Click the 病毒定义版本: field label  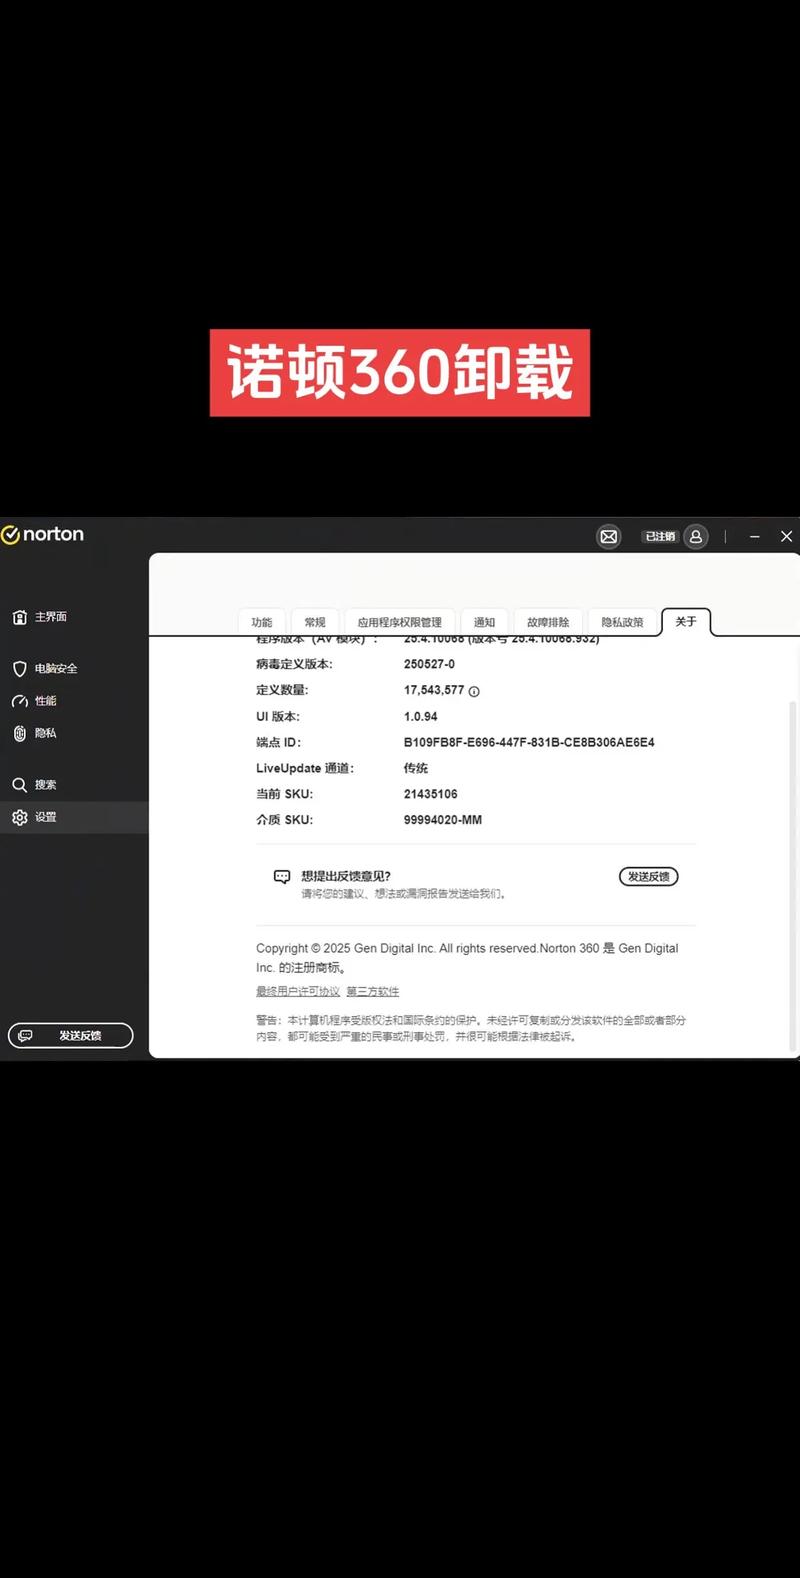point(294,664)
